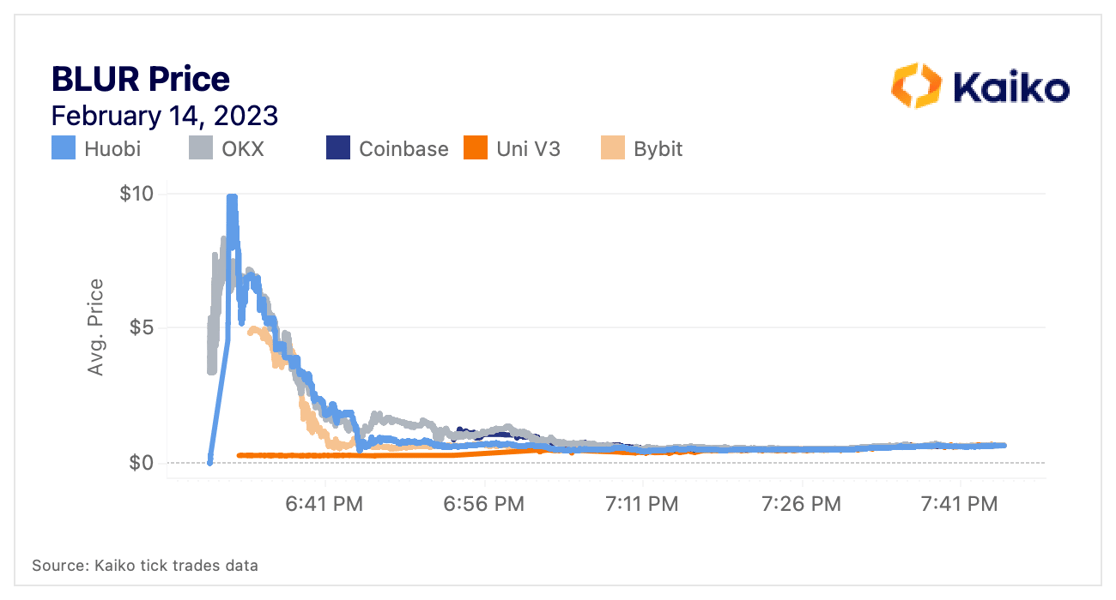Image resolution: width=1116 pixels, height=600 pixels.
Task: Click the Kaiko tick trades data source text
Action: coord(145,566)
